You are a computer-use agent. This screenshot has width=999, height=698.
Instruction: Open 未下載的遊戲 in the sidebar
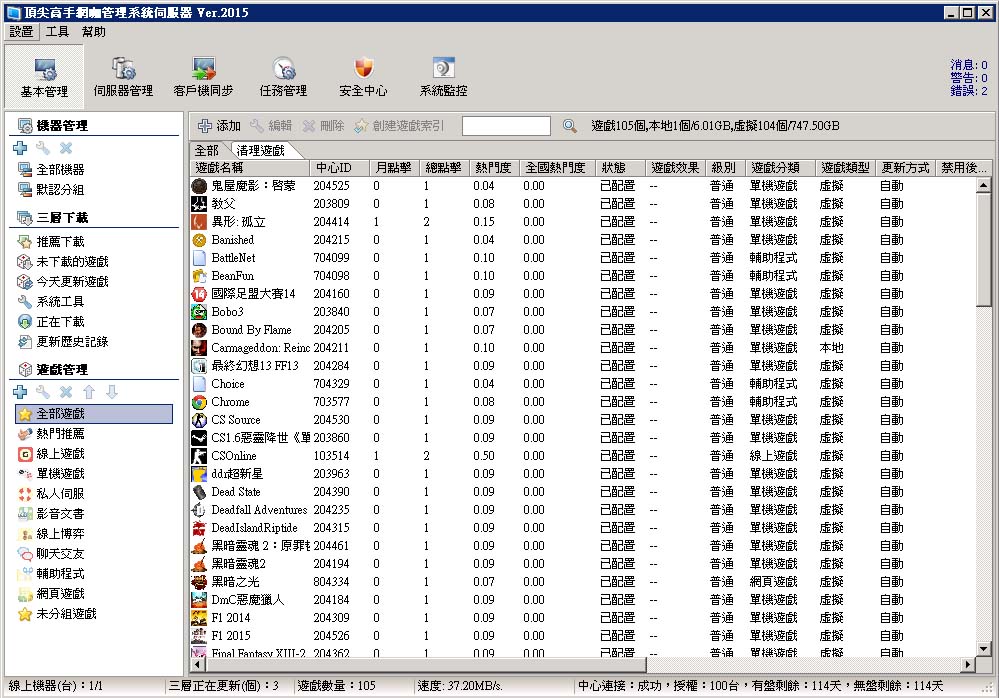point(64,262)
